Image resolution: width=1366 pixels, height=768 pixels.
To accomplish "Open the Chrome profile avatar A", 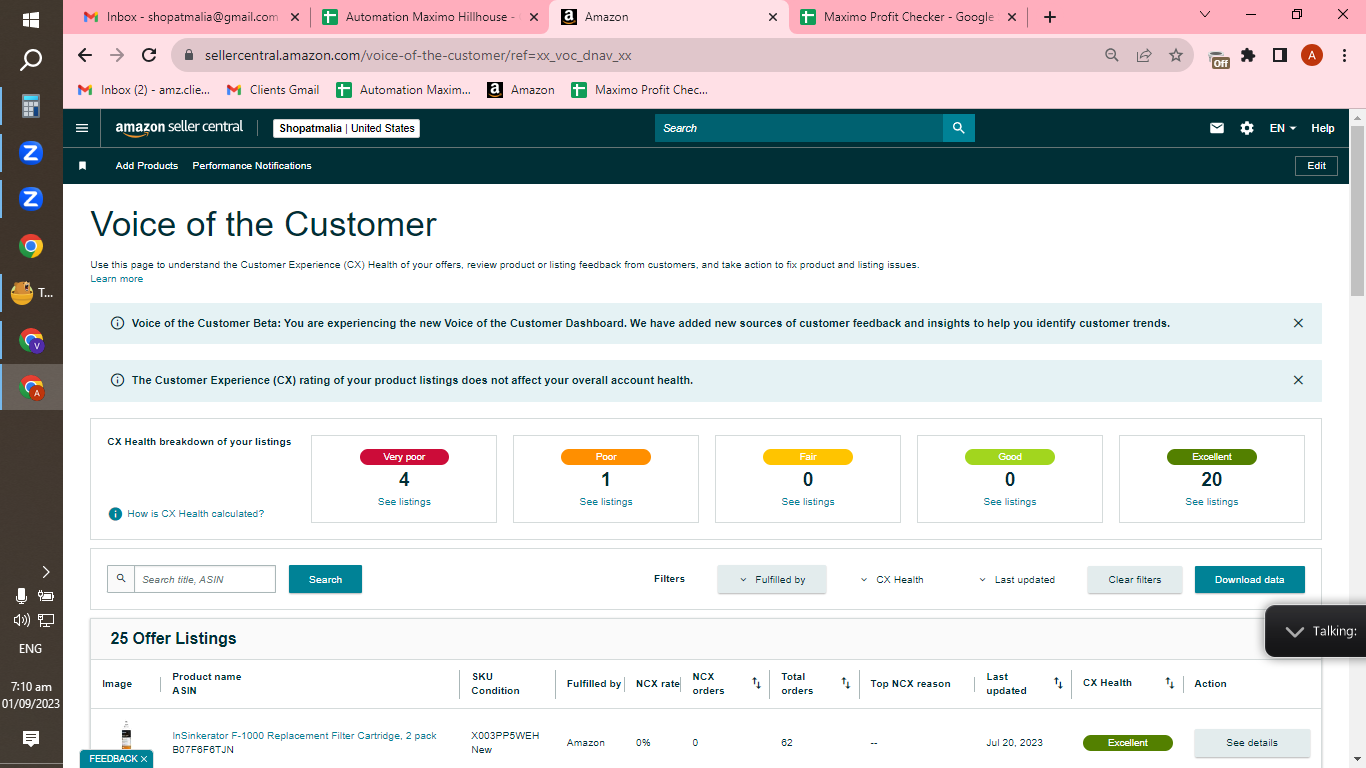I will pos(1312,55).
